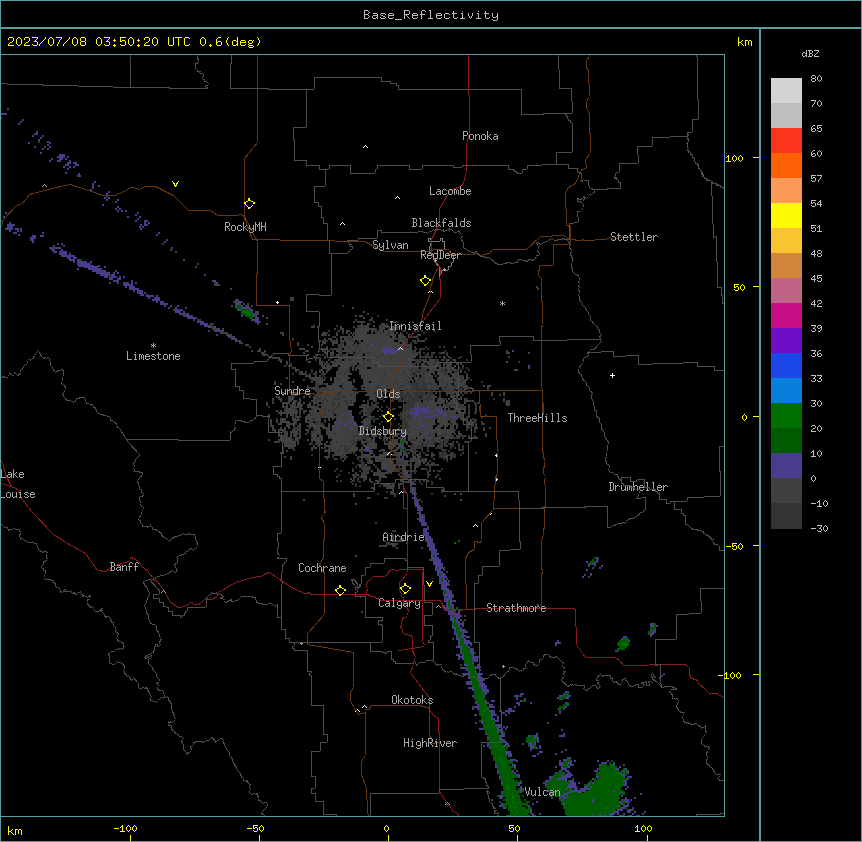Select the purple 10 dBZ color swatch

click(786, 466)
